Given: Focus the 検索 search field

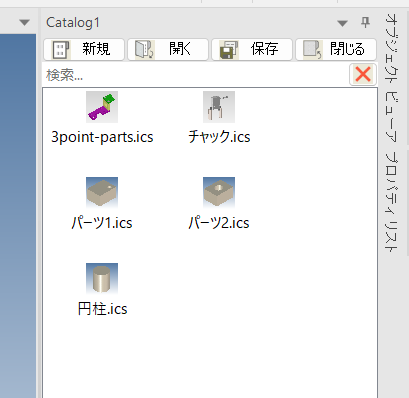Looking at the screenshot, I should point(196,75).
